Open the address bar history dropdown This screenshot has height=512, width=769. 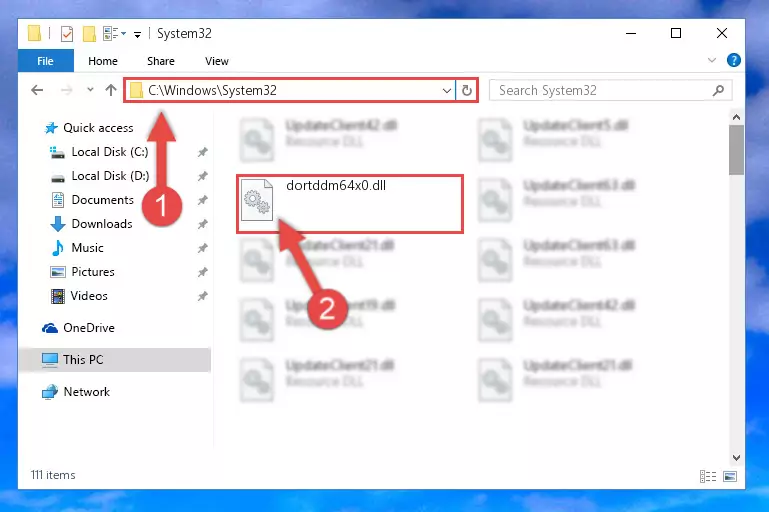click(446, 91)
